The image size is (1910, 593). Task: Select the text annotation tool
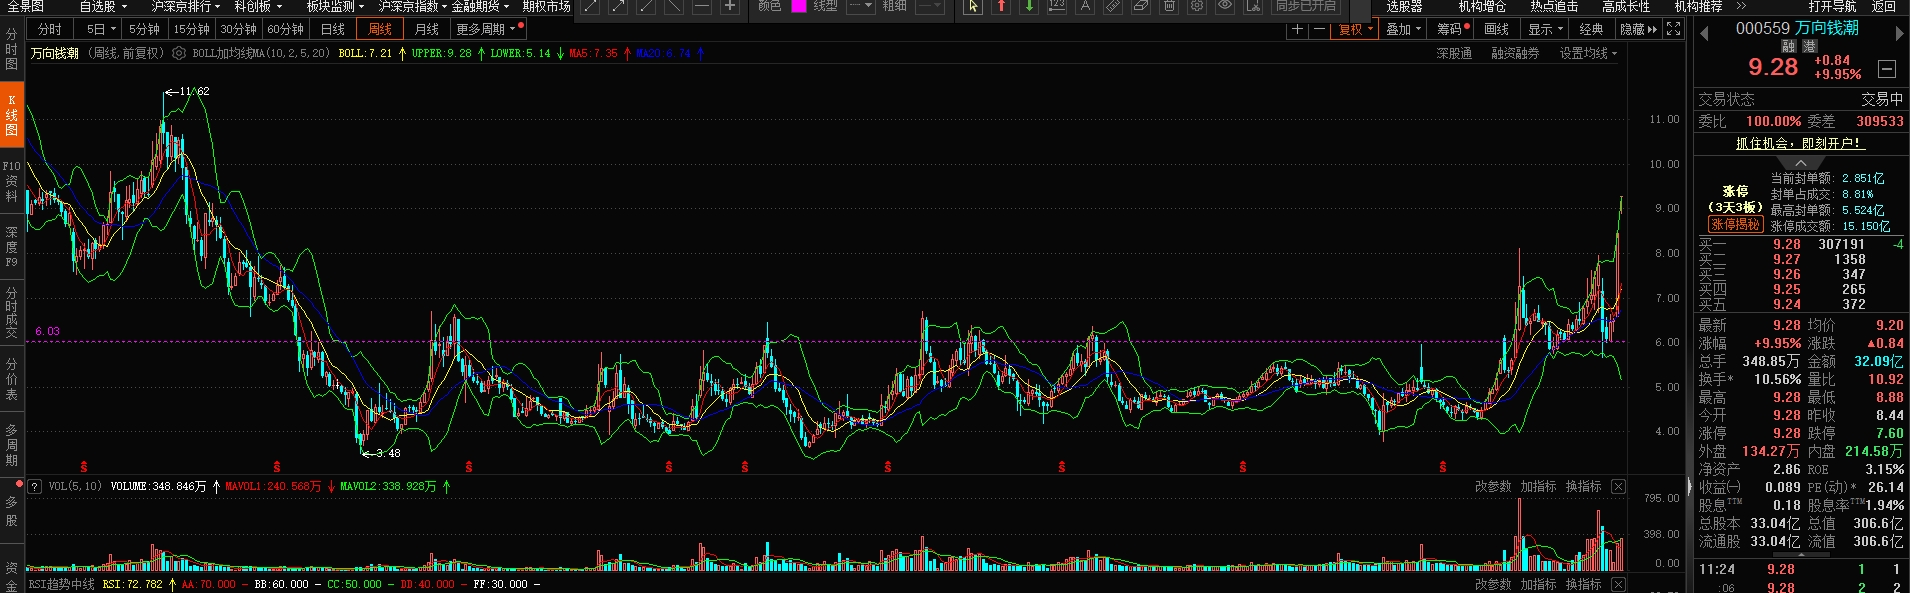point(1085,6)
